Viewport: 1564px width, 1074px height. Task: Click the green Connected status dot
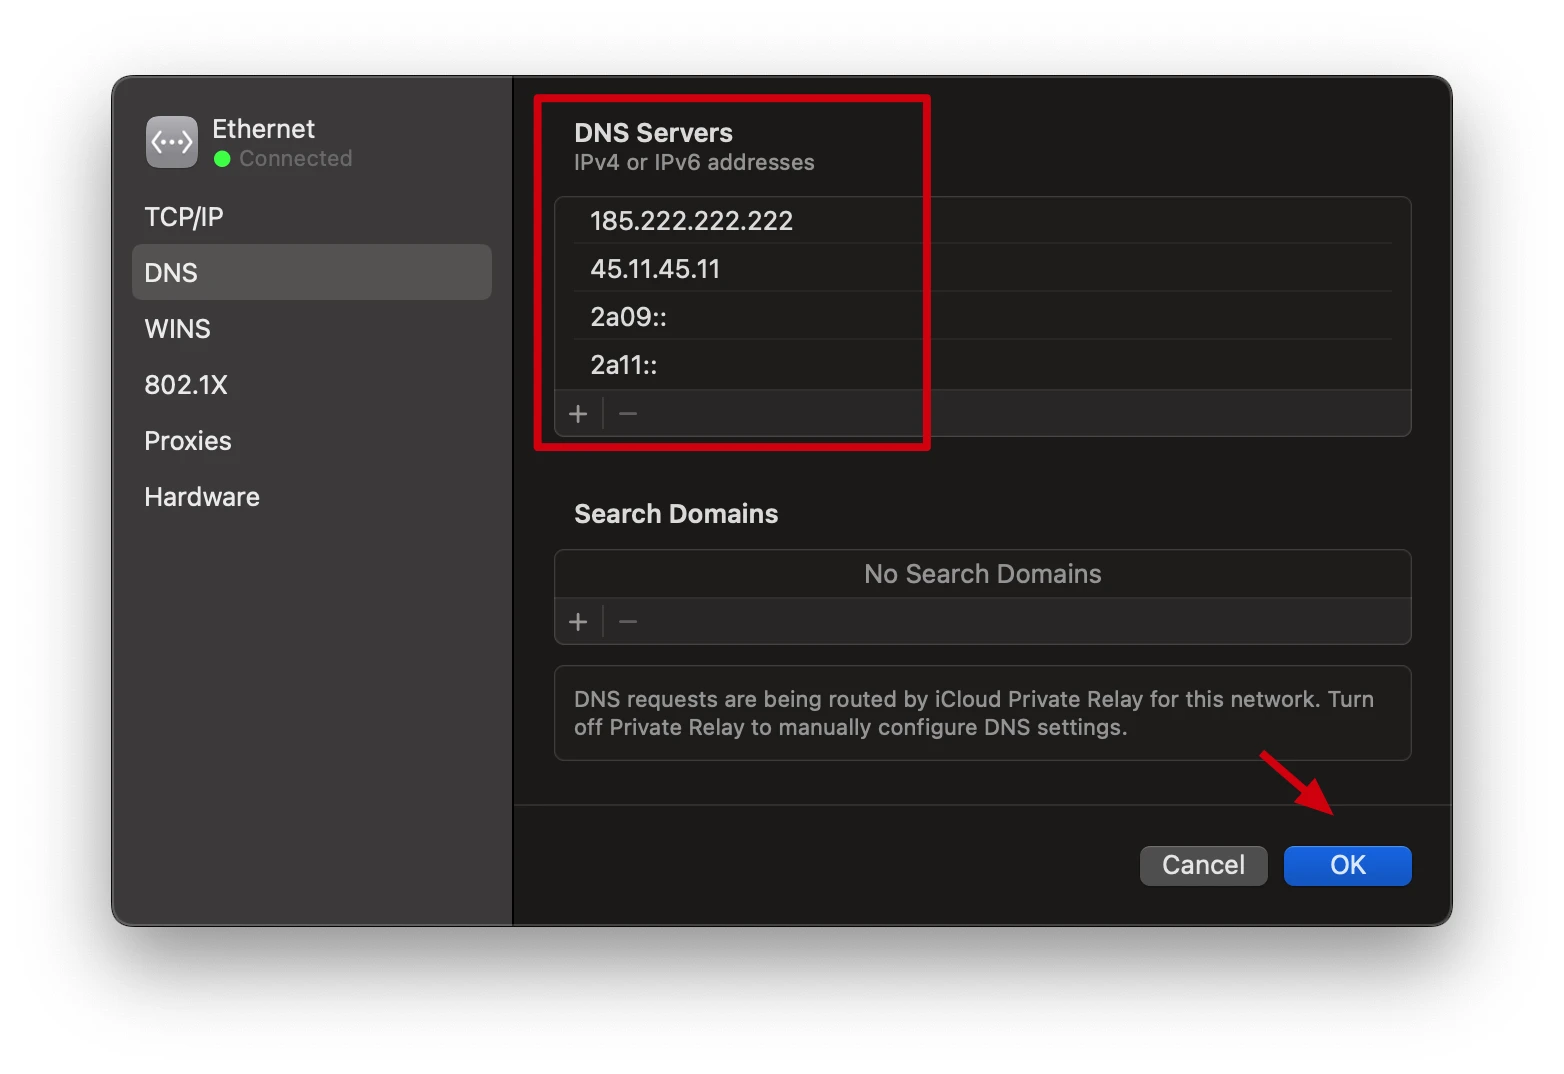click(222, 159)
